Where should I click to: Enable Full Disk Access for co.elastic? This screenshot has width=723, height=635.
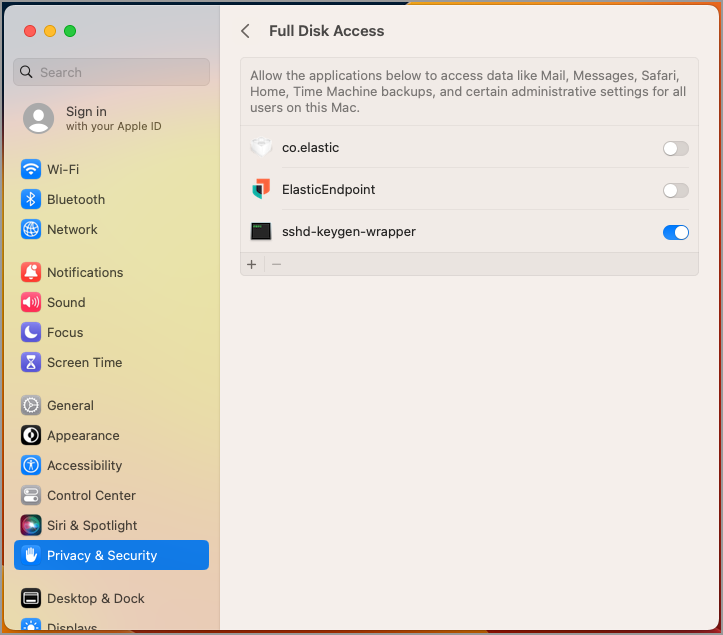pos(675,148)
